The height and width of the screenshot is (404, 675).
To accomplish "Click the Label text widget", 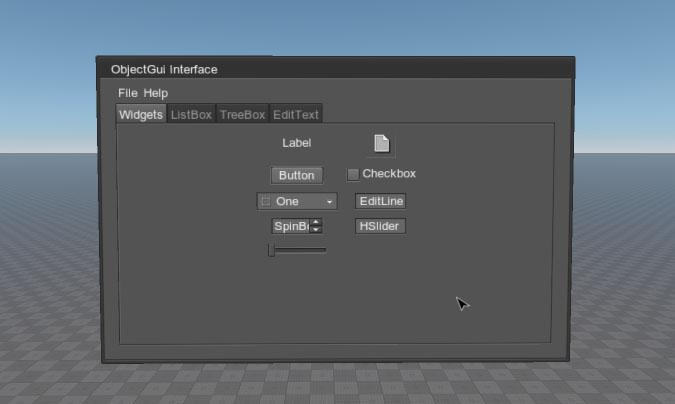I will pyautogui.click(x=297, y=144).
